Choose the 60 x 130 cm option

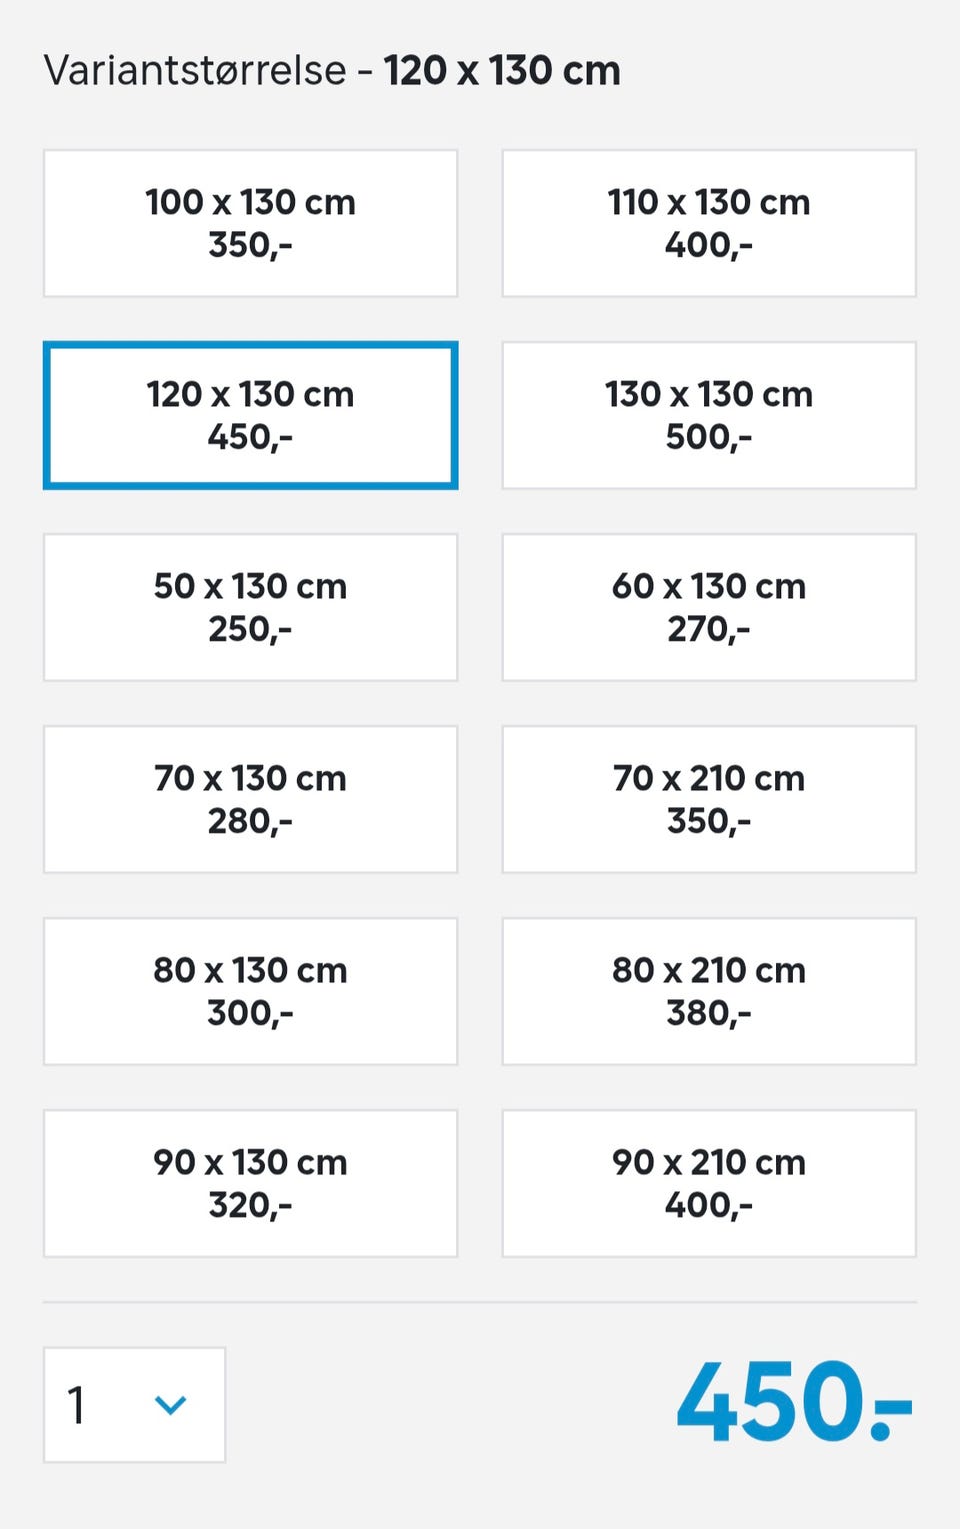[x=708, y=607]
